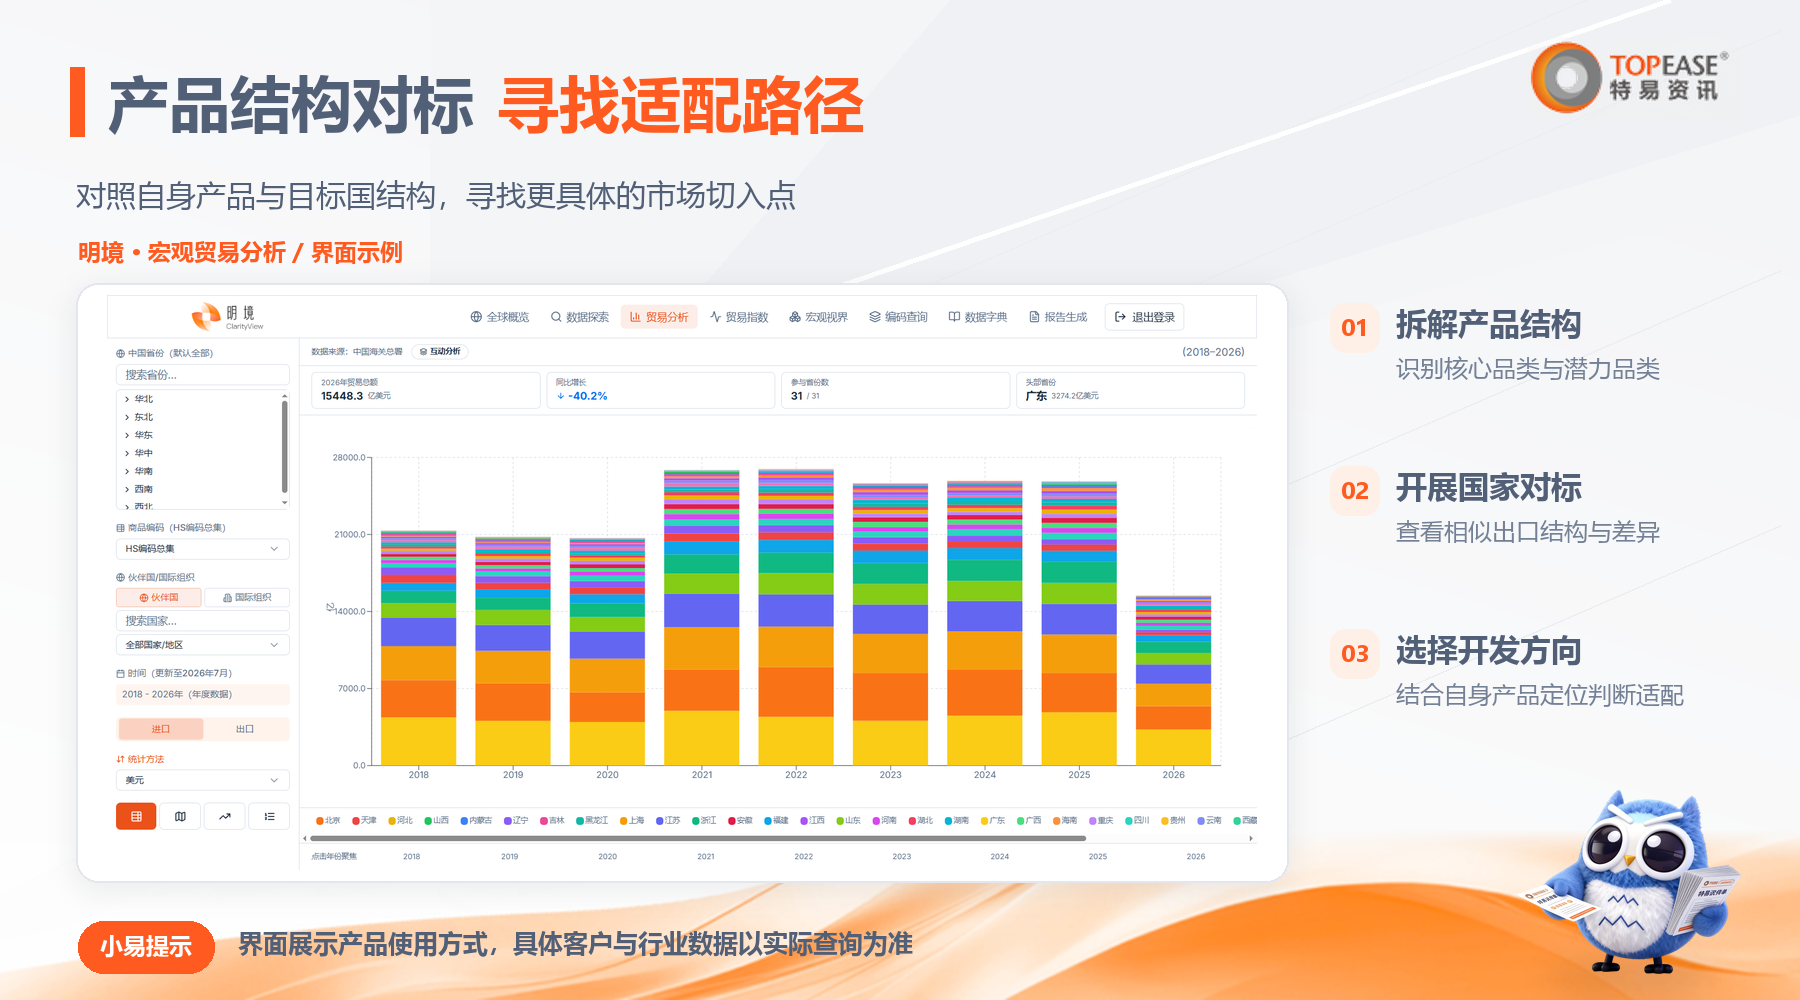Click the 2018 - 2026年 time range field

click(203, 694)
